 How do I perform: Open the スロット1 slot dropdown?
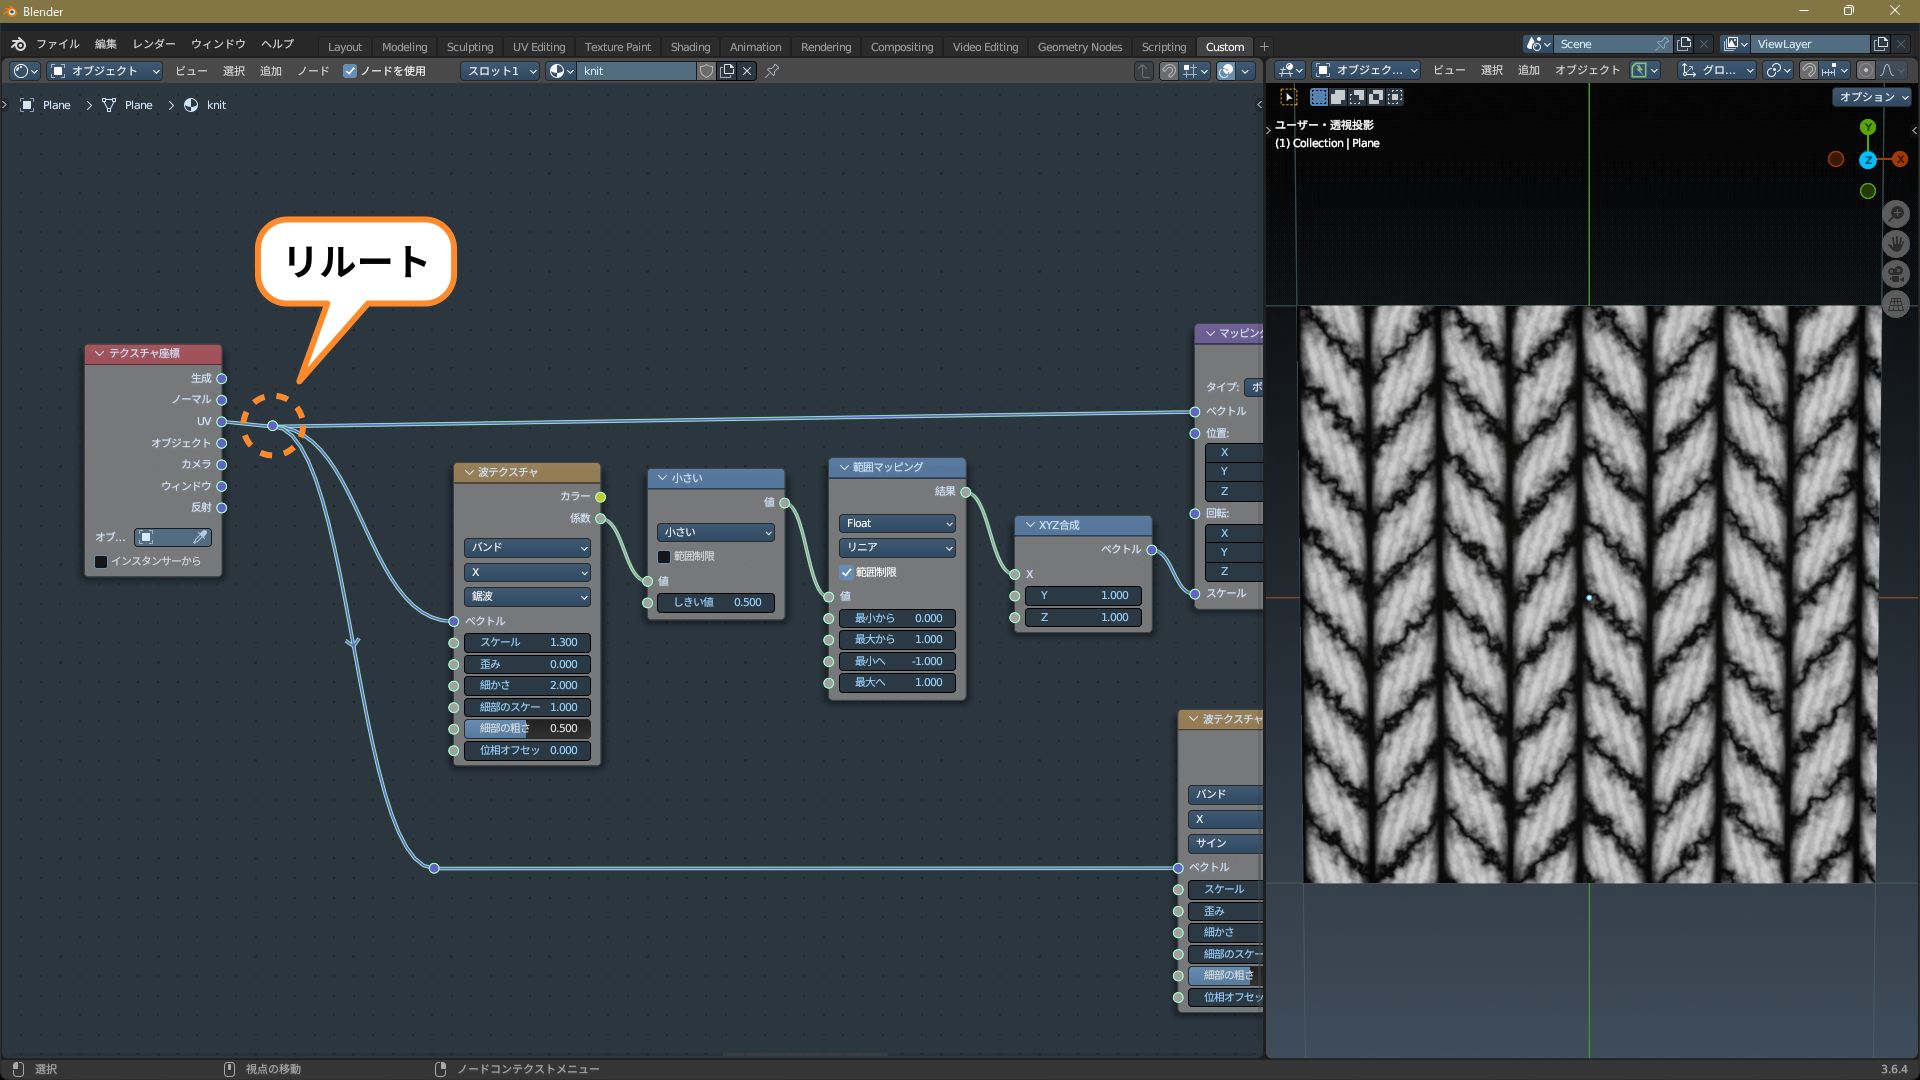pyautogui.click(x=501, y=71)
